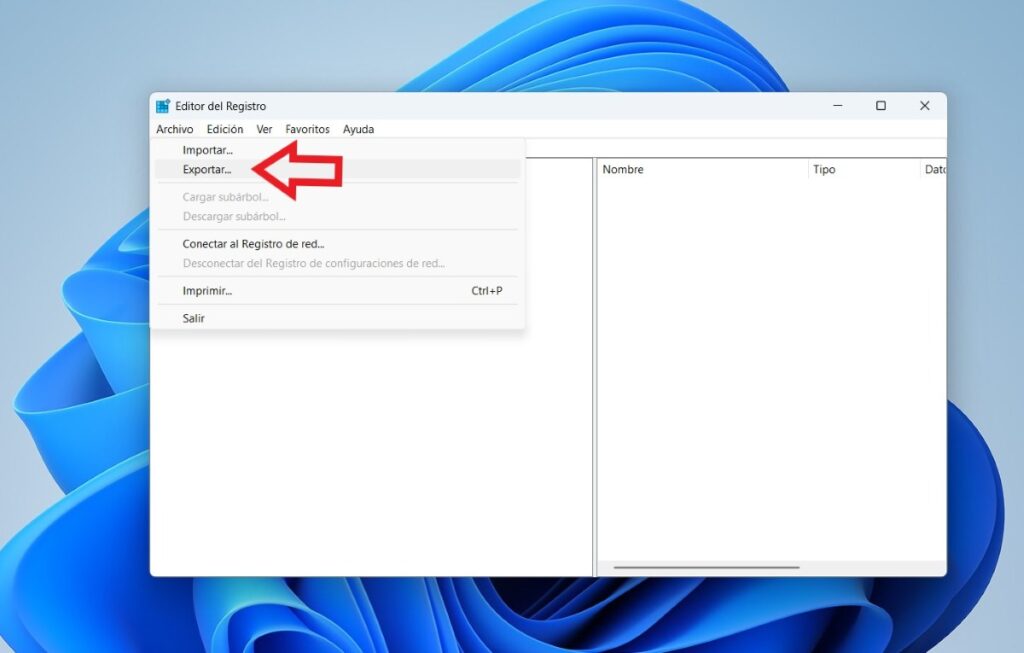The width and height of the screenshot is (1024, 653).
Task: Click the Registry Editor app icon in titlebar
Action: [162, 105]
